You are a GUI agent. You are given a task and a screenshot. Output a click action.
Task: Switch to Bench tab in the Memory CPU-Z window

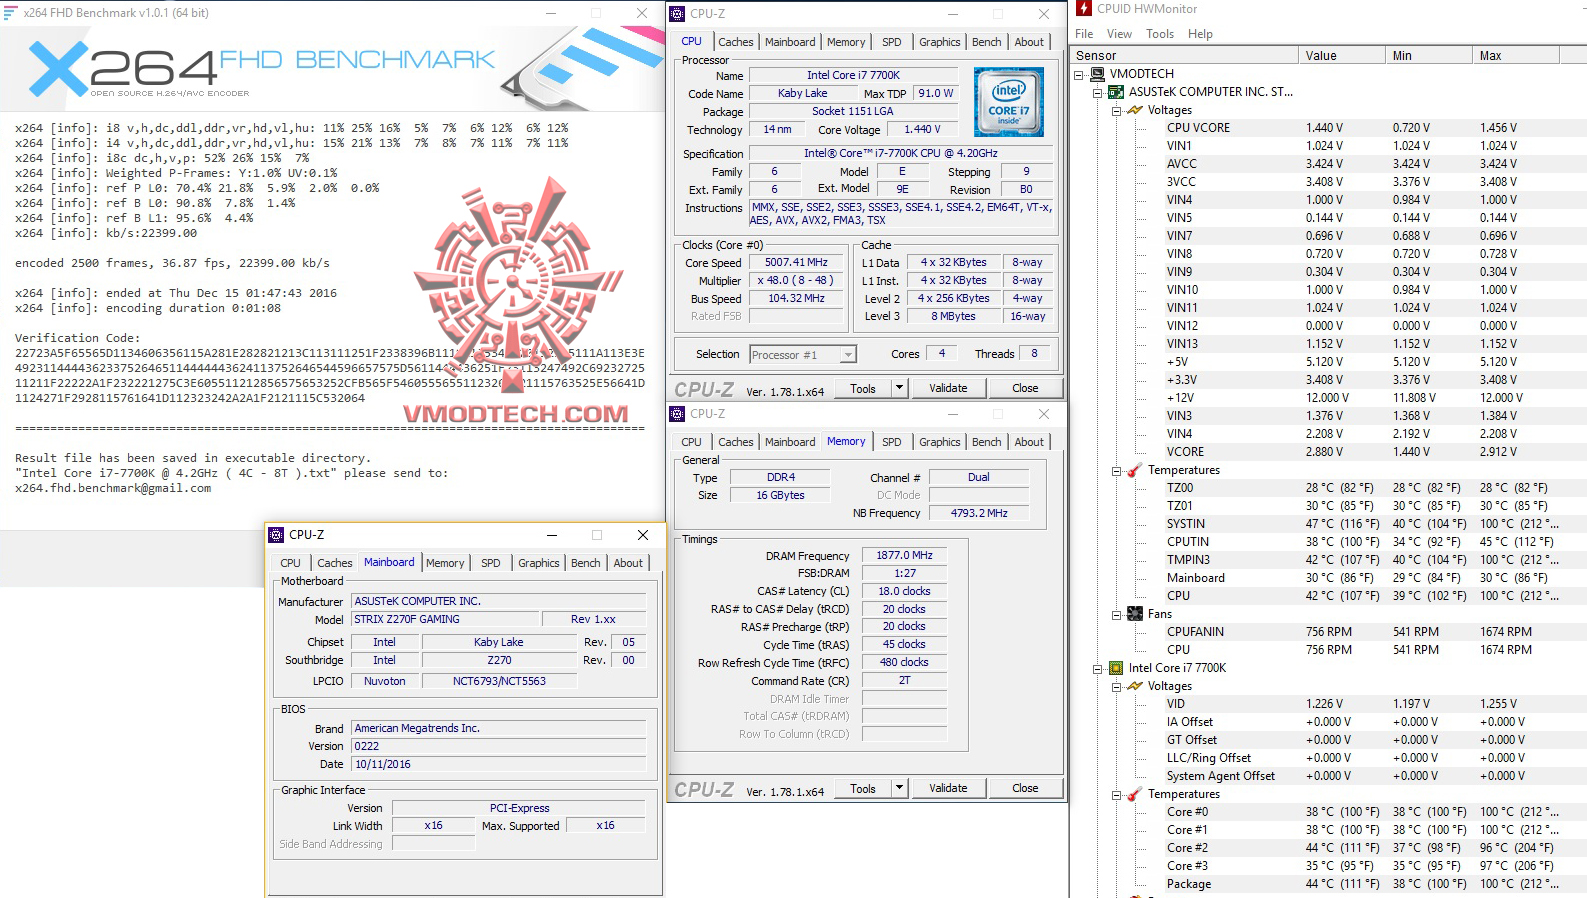987,442
